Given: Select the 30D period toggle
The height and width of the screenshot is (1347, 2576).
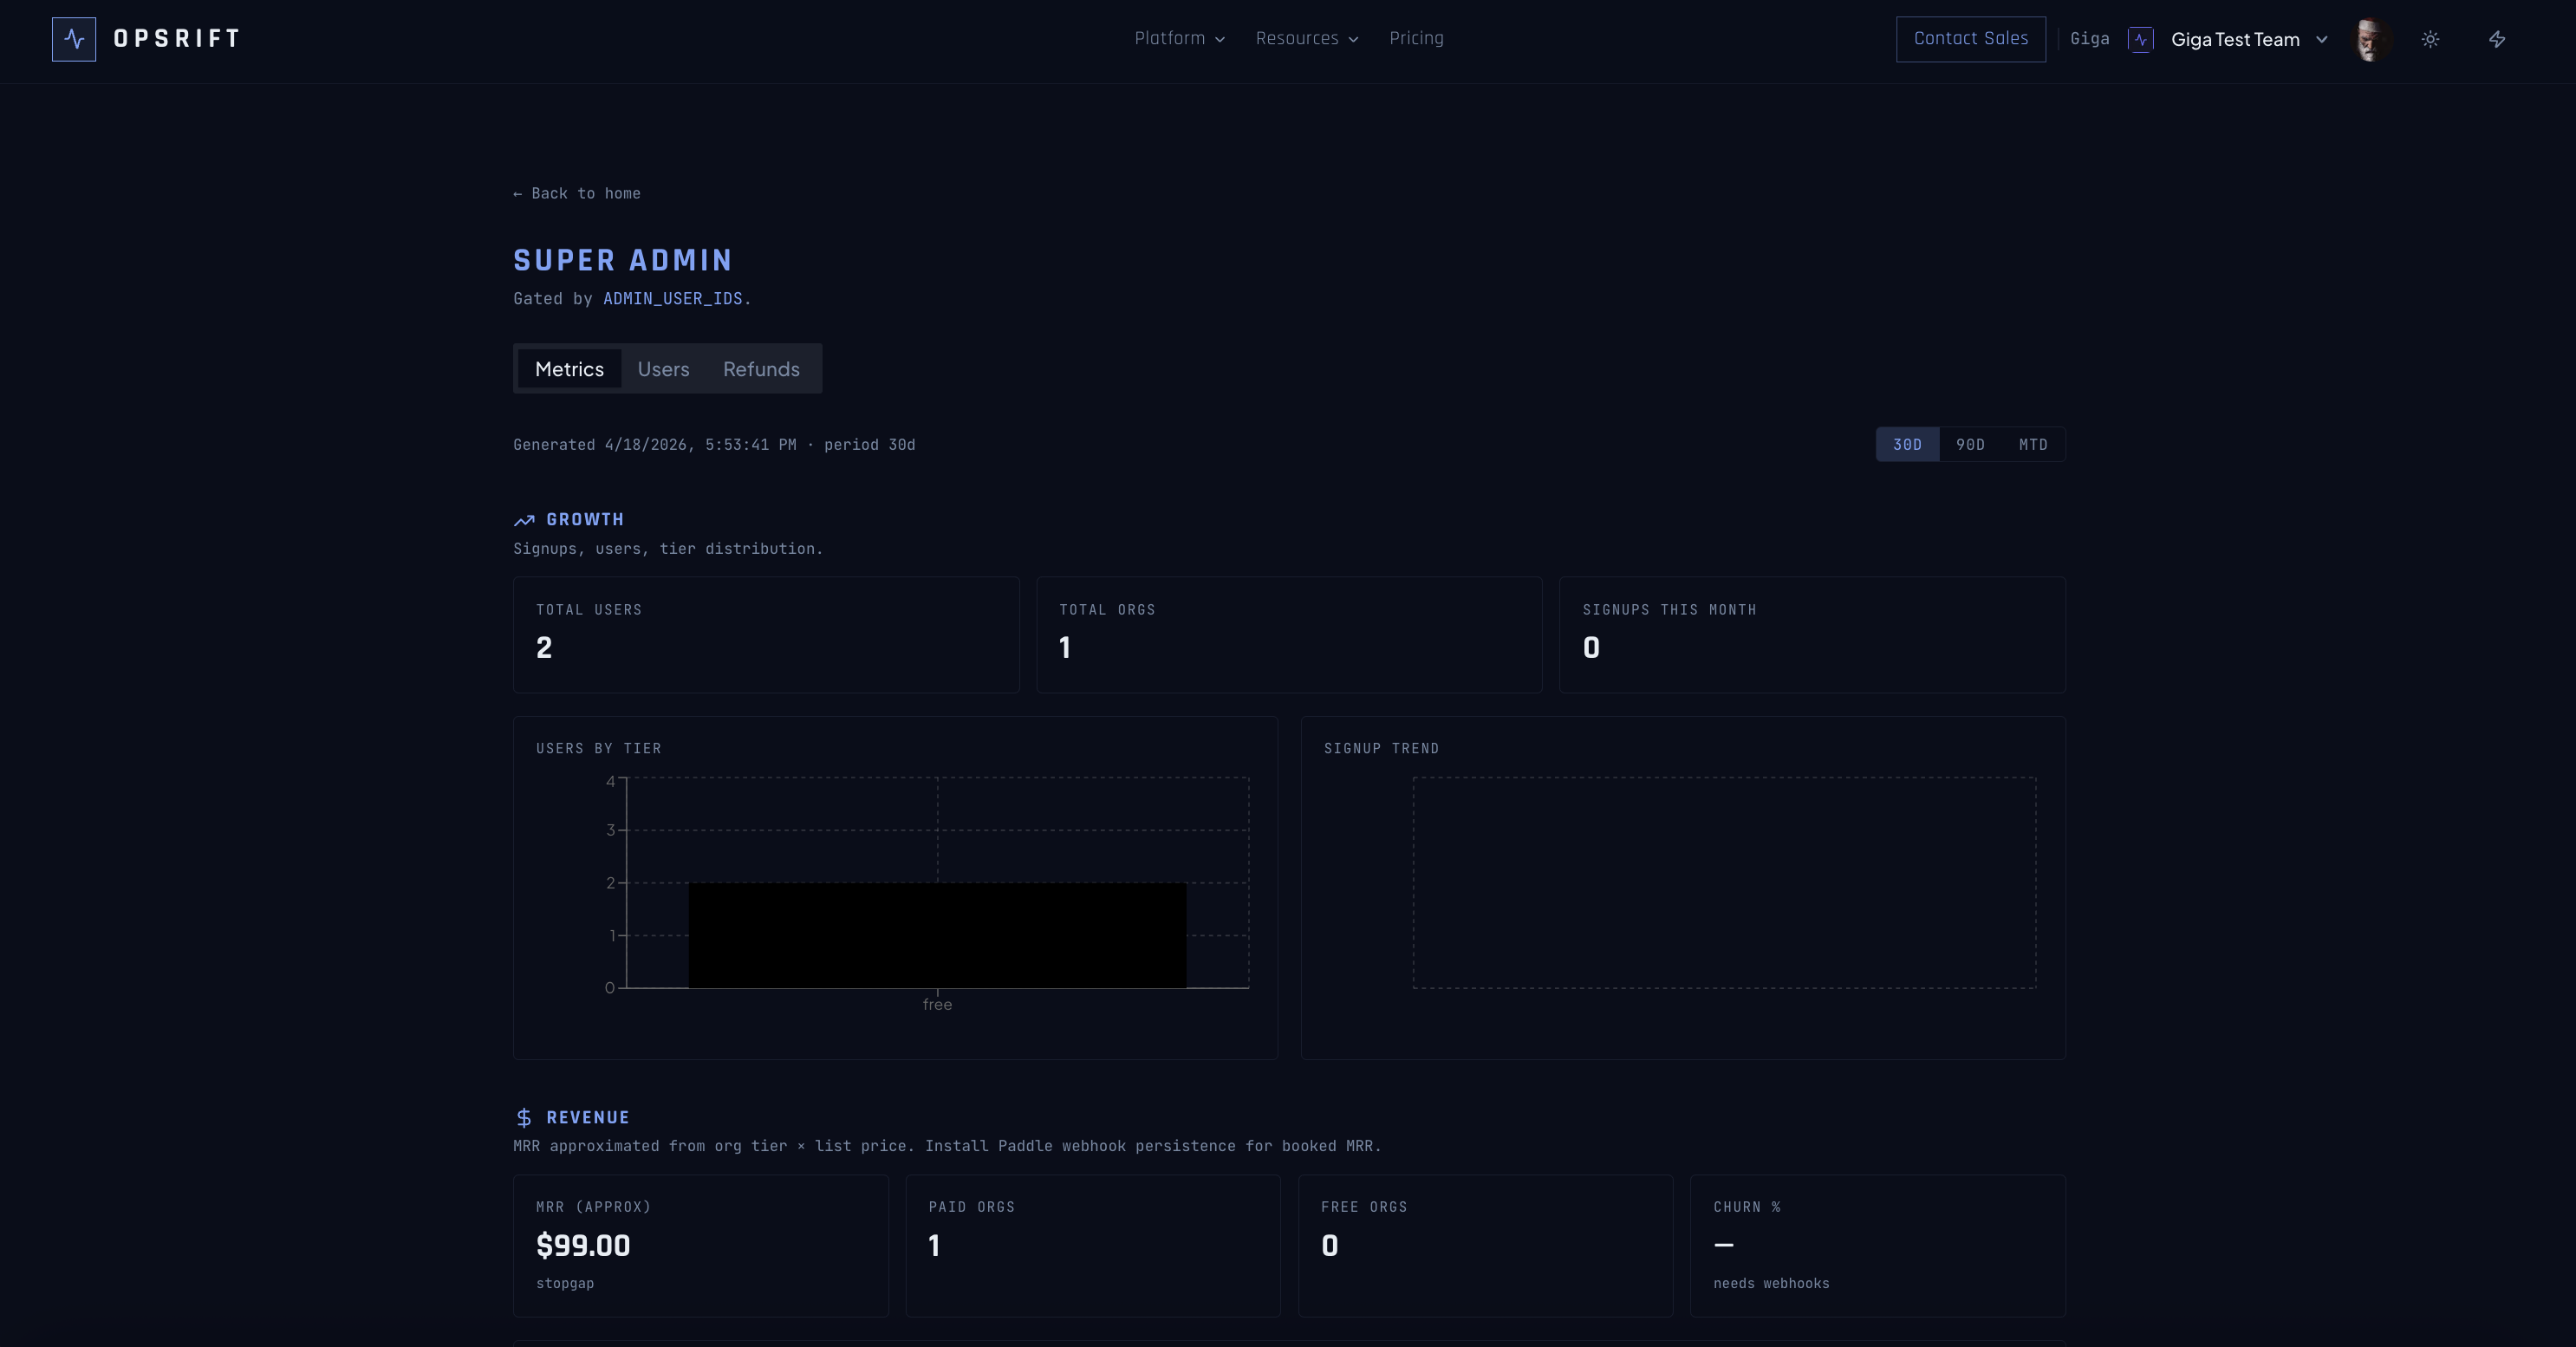Looking at the screenshot, I should click(1907, 445).
